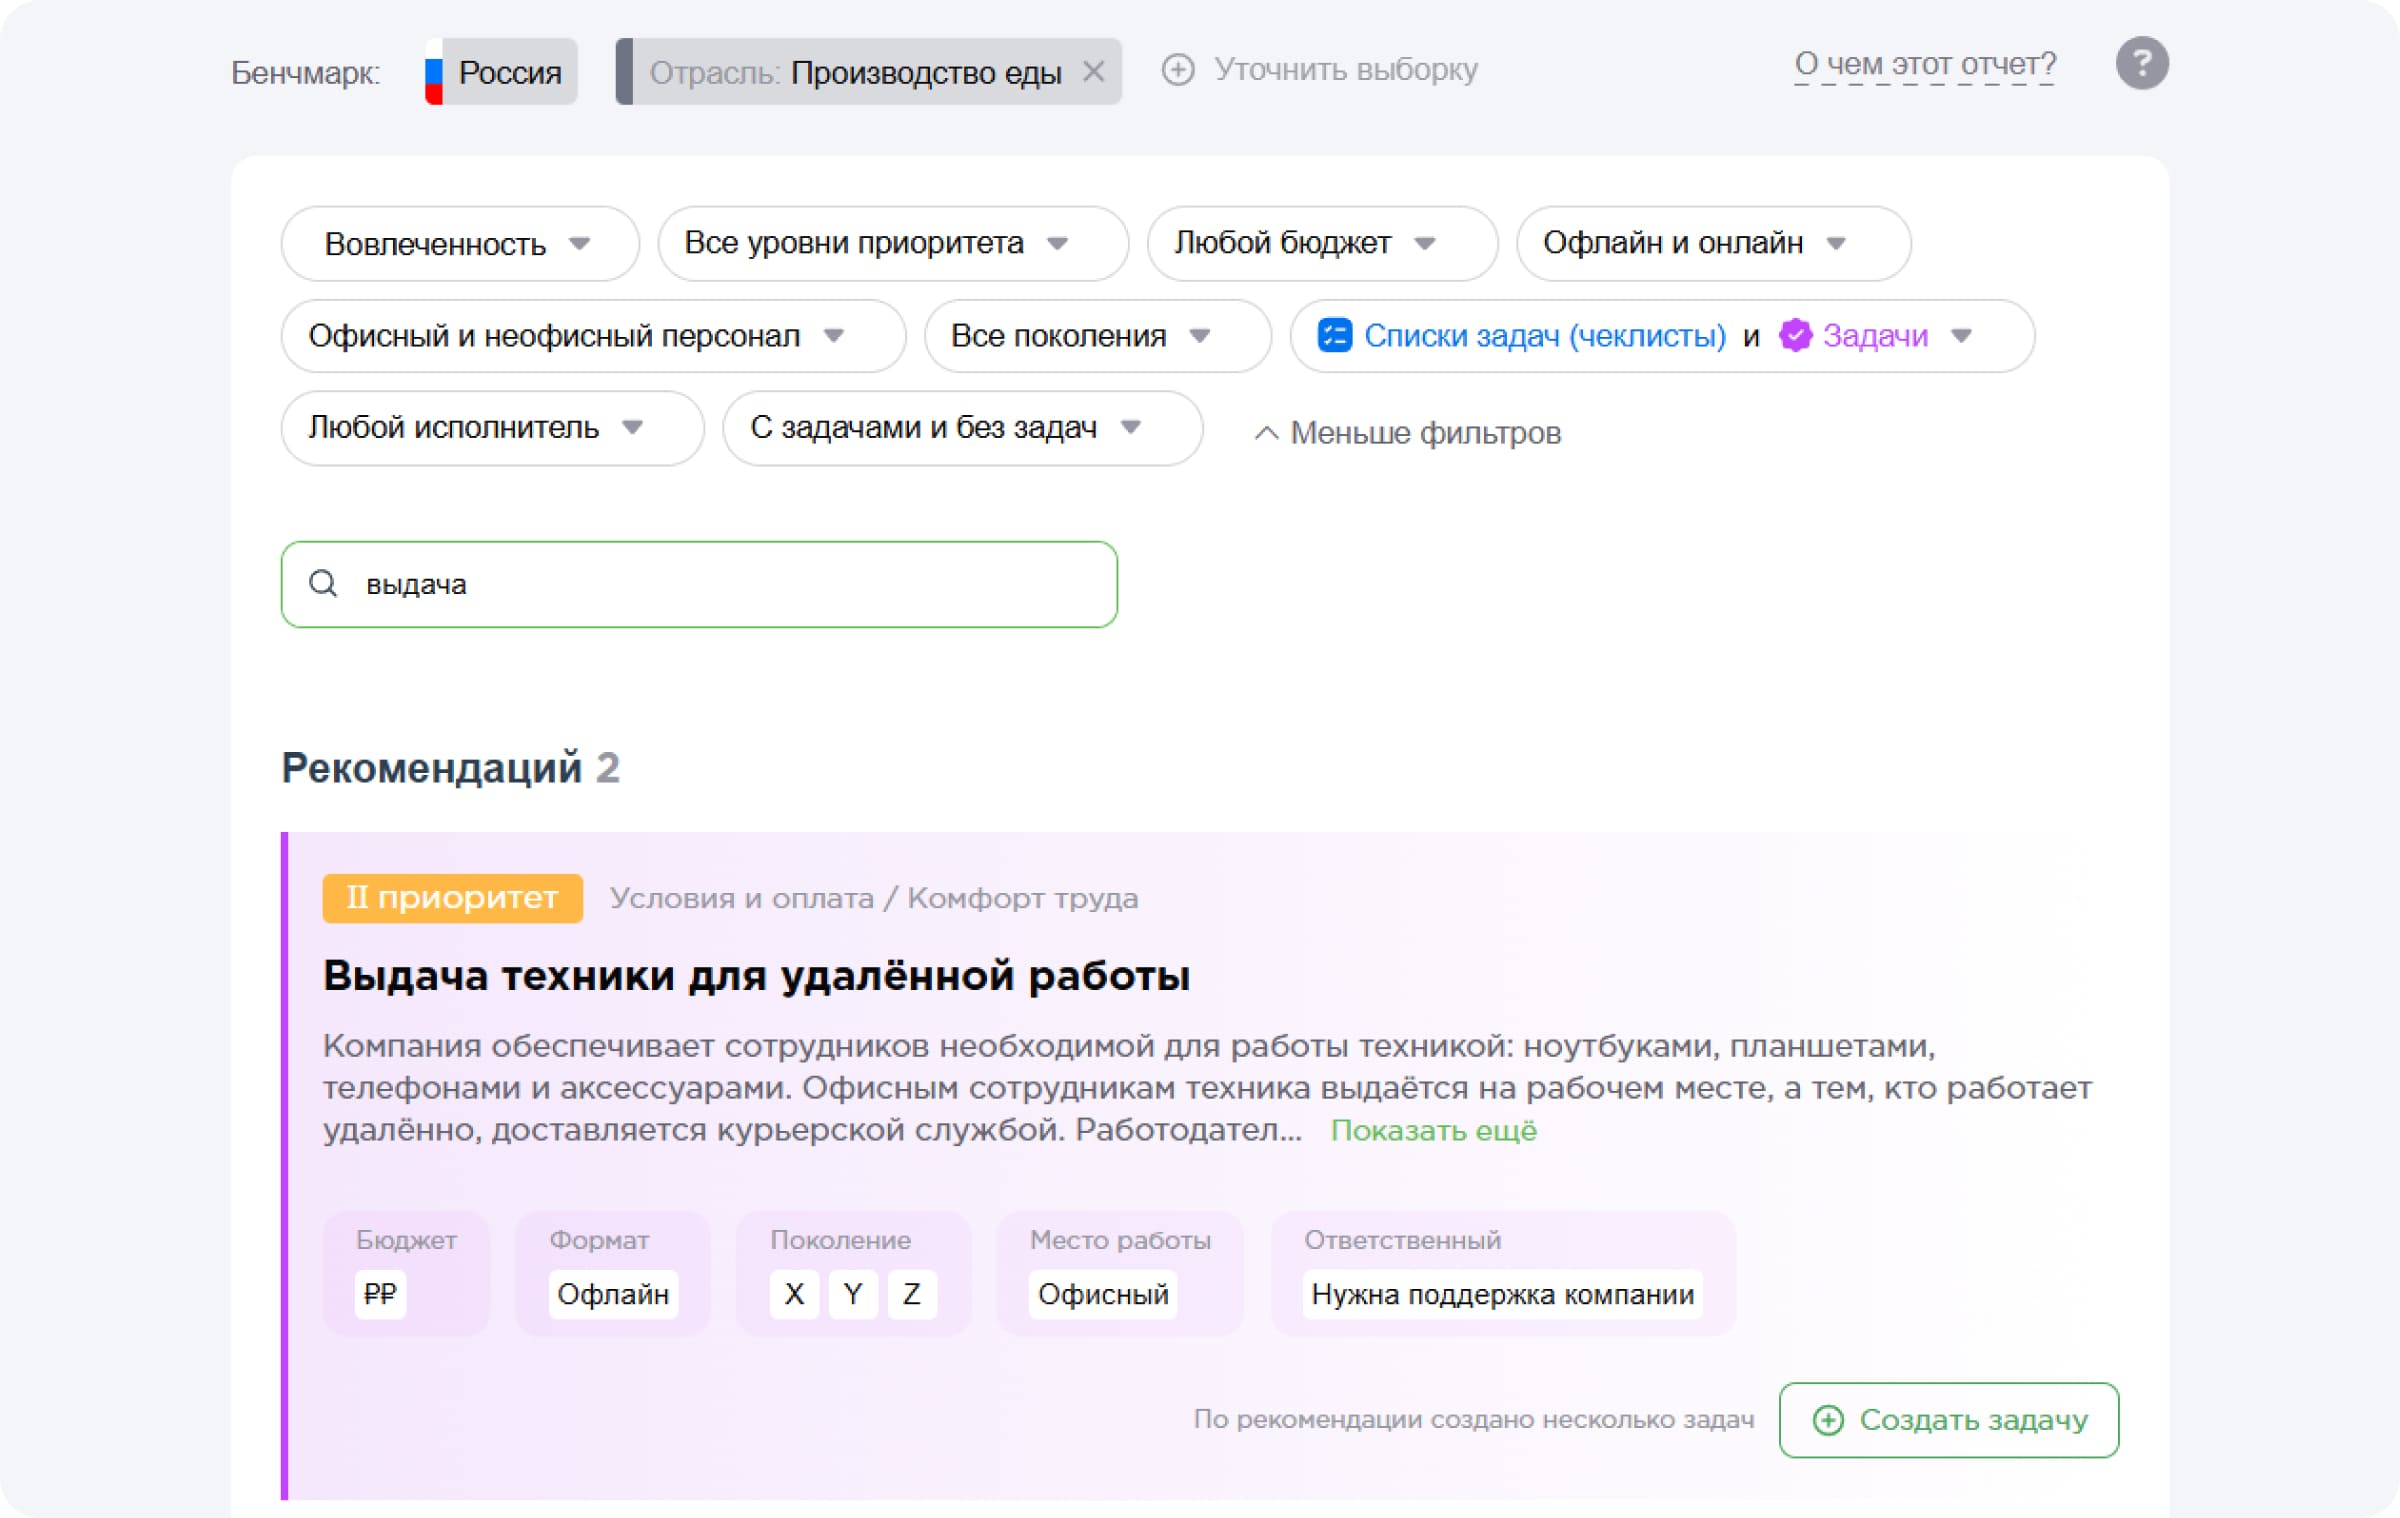Click the generation Z tag

[911, 1294]
